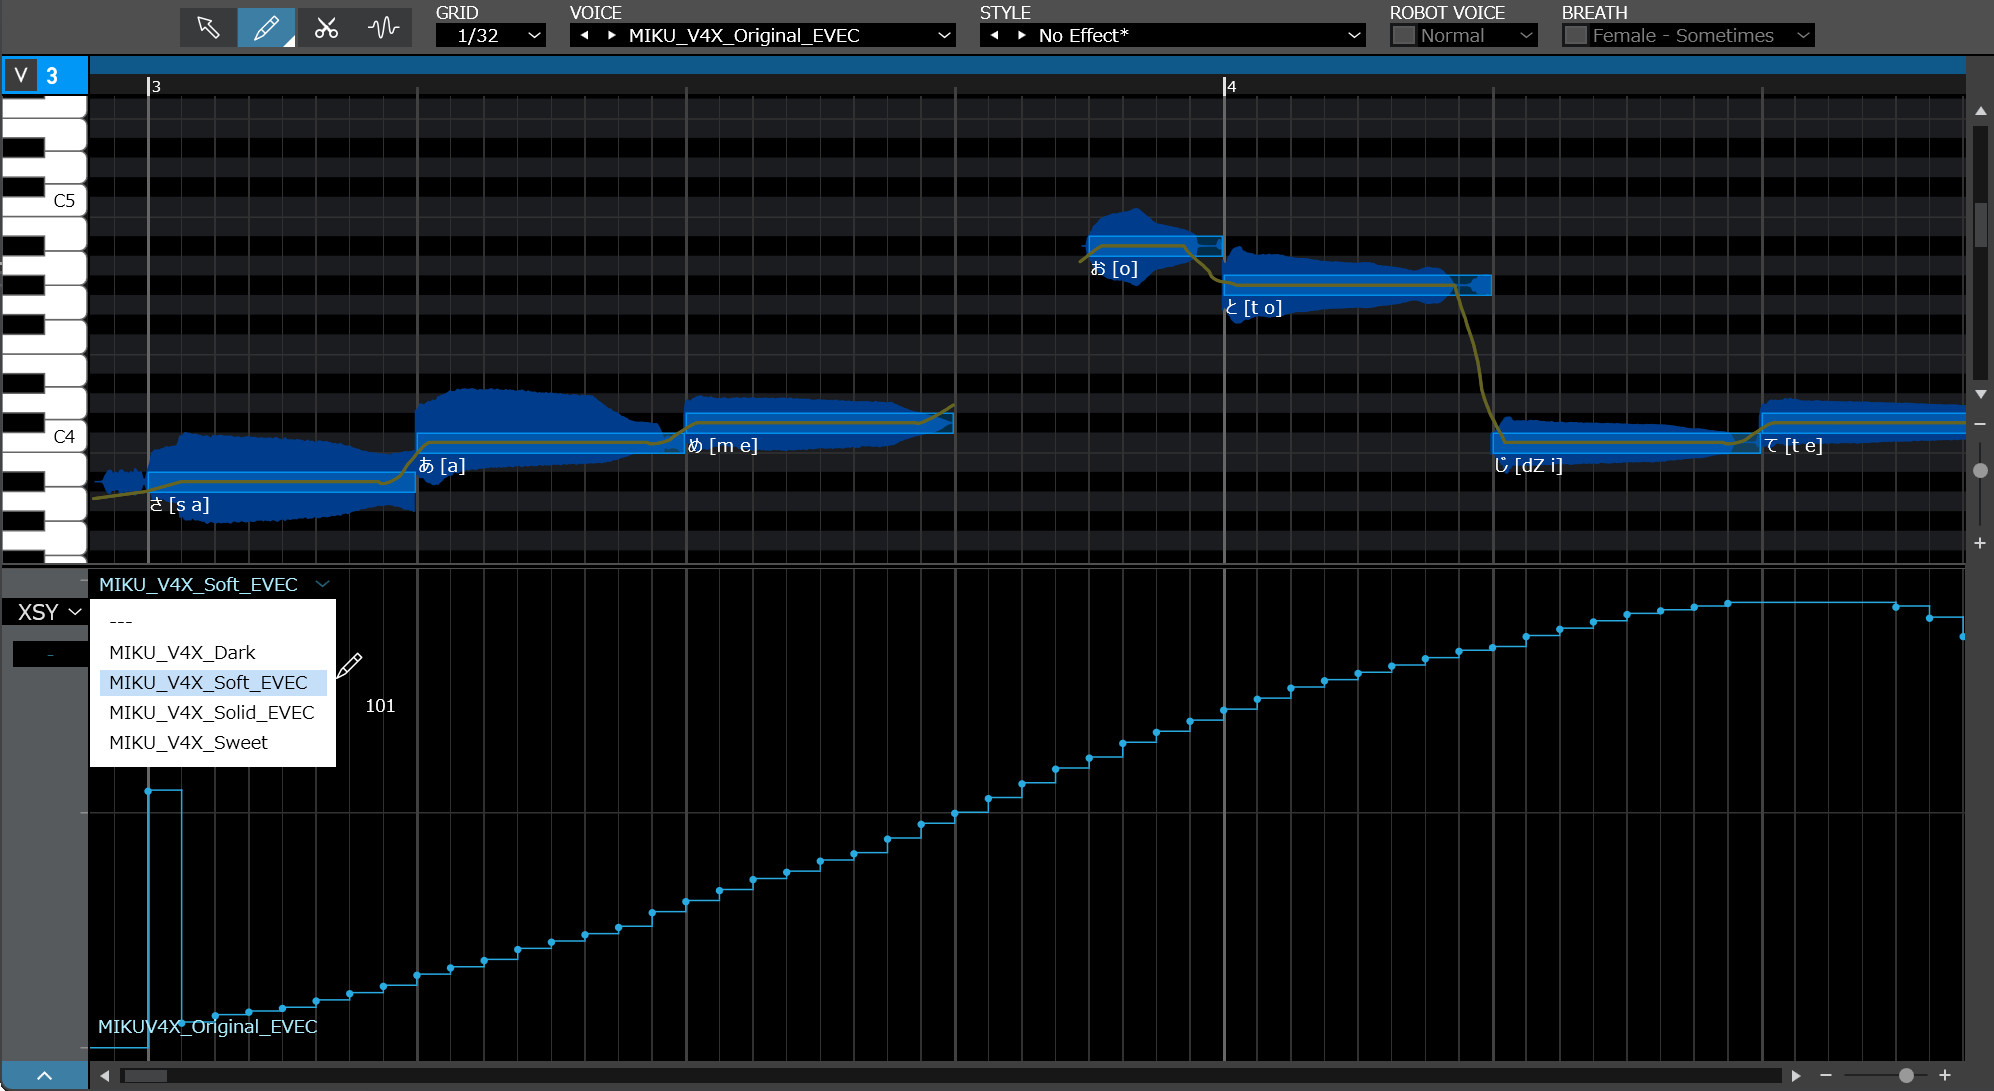The image size is (1994, 1091).
Task: Click horizontal zoom plus button
Action: pyautogui.click(x=1945, y=1075)
